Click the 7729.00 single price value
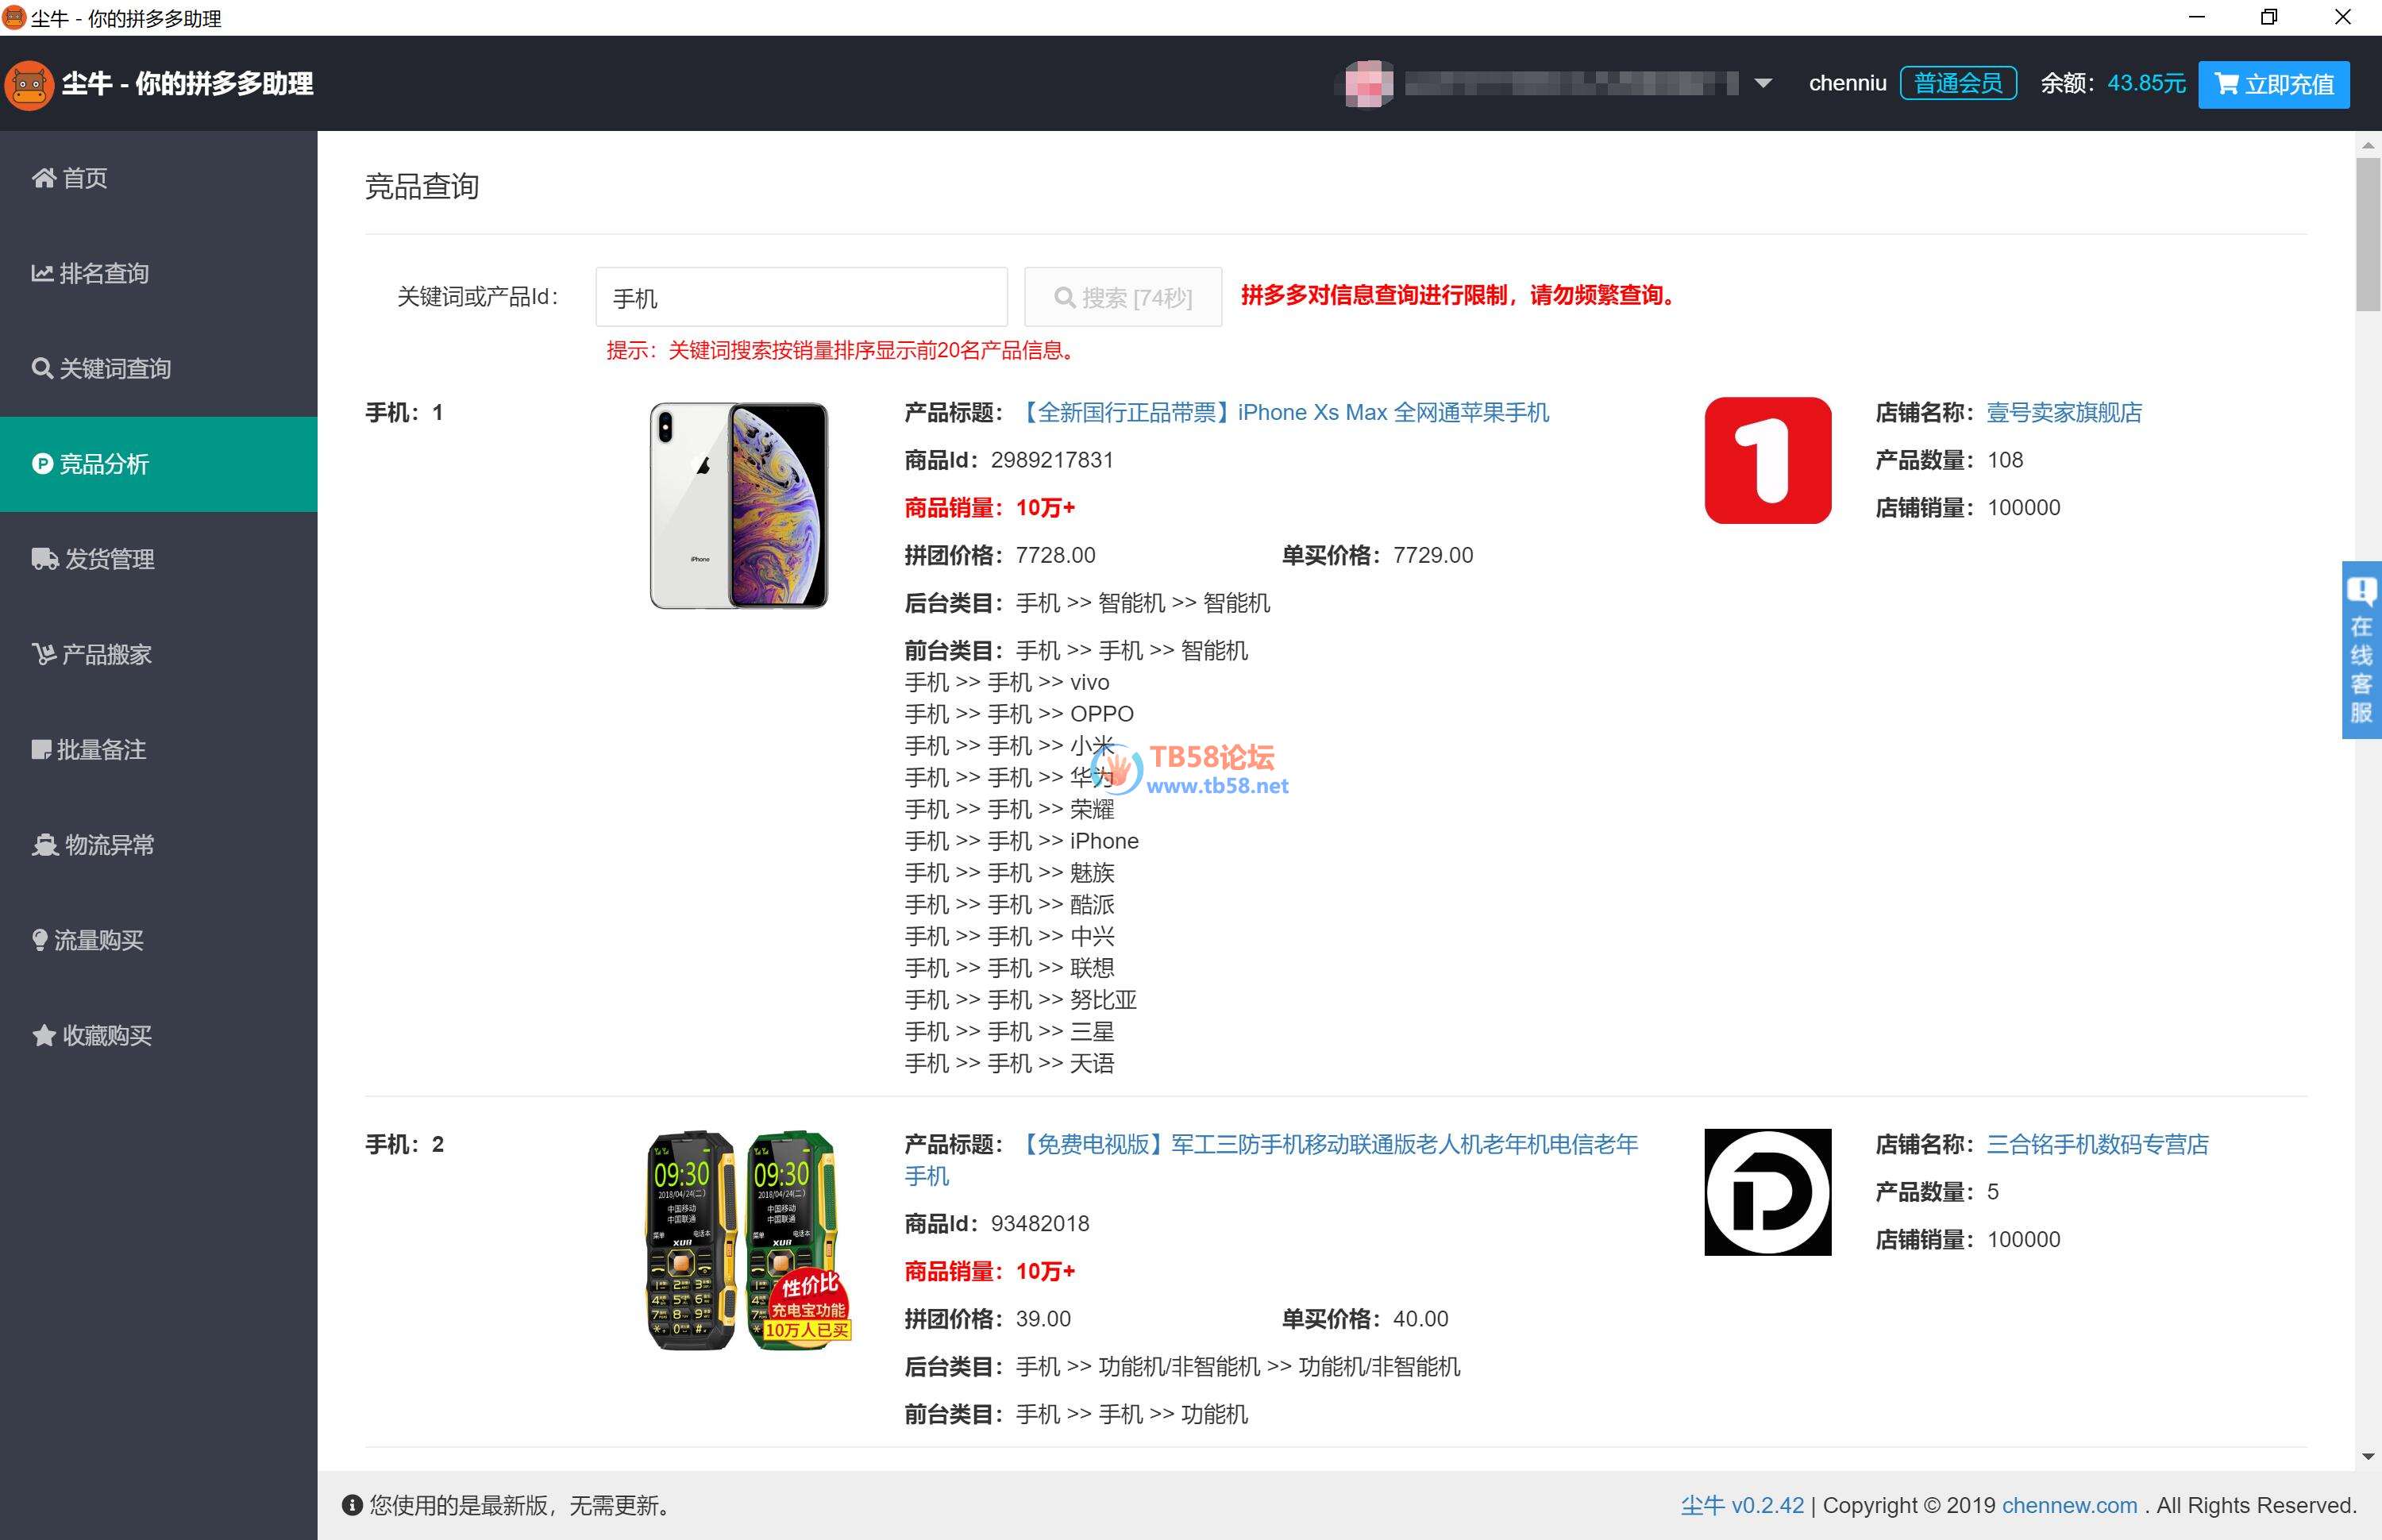The width and height of the screenshot is (2382, 1540). 1433,555
